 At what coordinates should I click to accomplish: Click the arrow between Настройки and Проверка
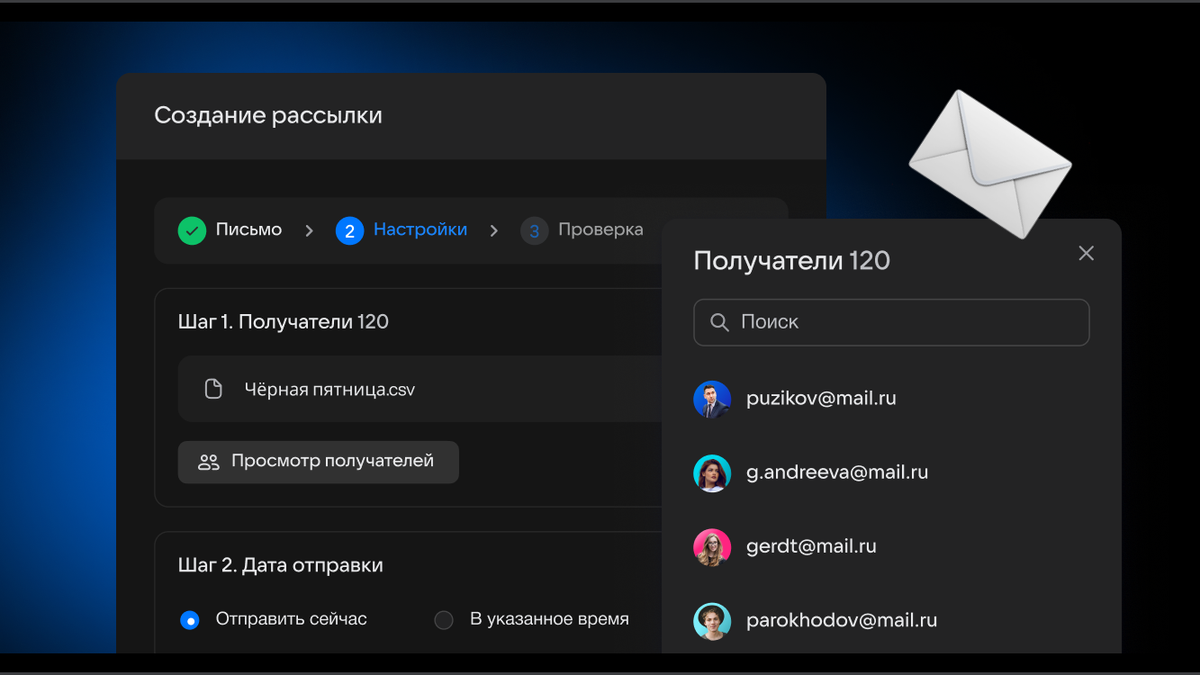click(494, 230)
